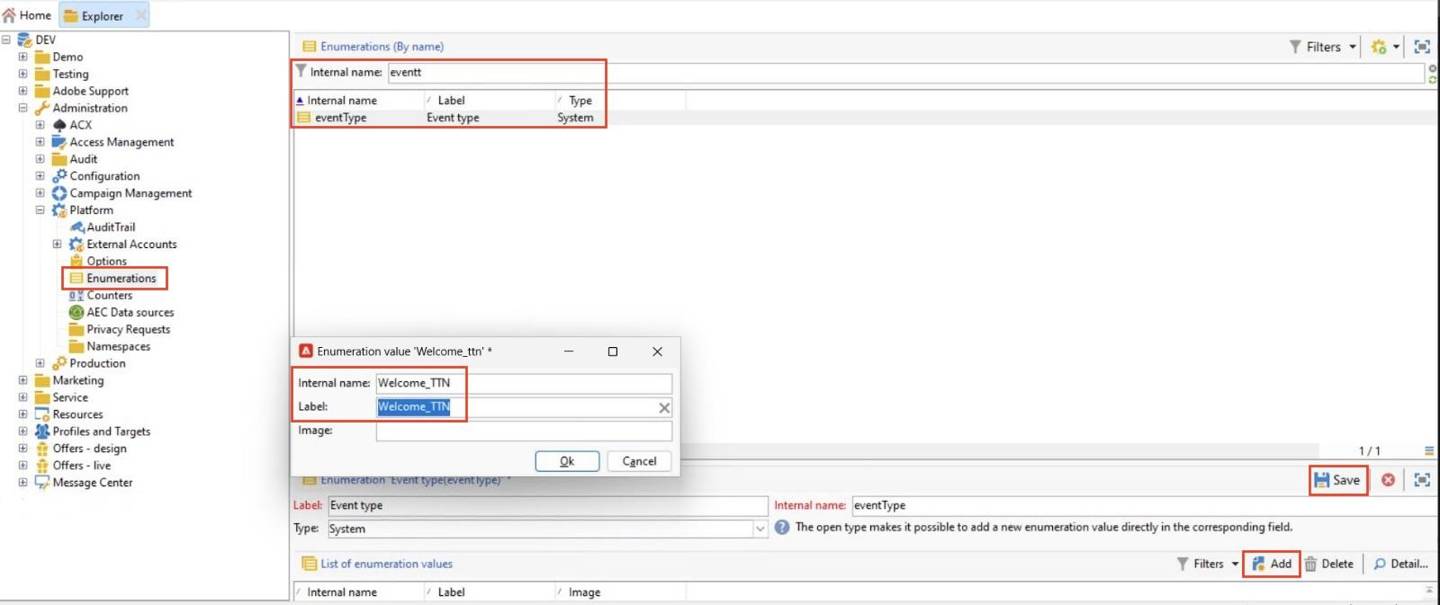
Task: Open the enumeration Type dropdown
Action: click(760, 528)
